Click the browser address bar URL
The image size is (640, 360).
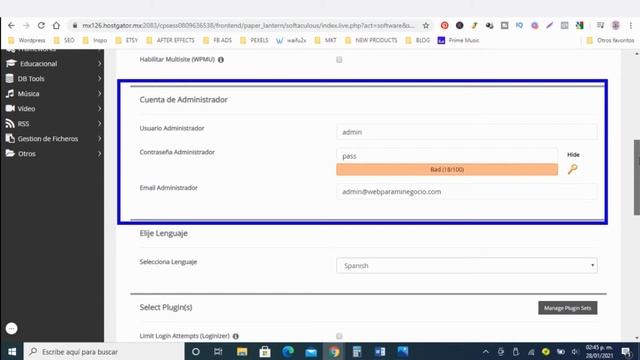pyautogui.click(x=248, y=25)
